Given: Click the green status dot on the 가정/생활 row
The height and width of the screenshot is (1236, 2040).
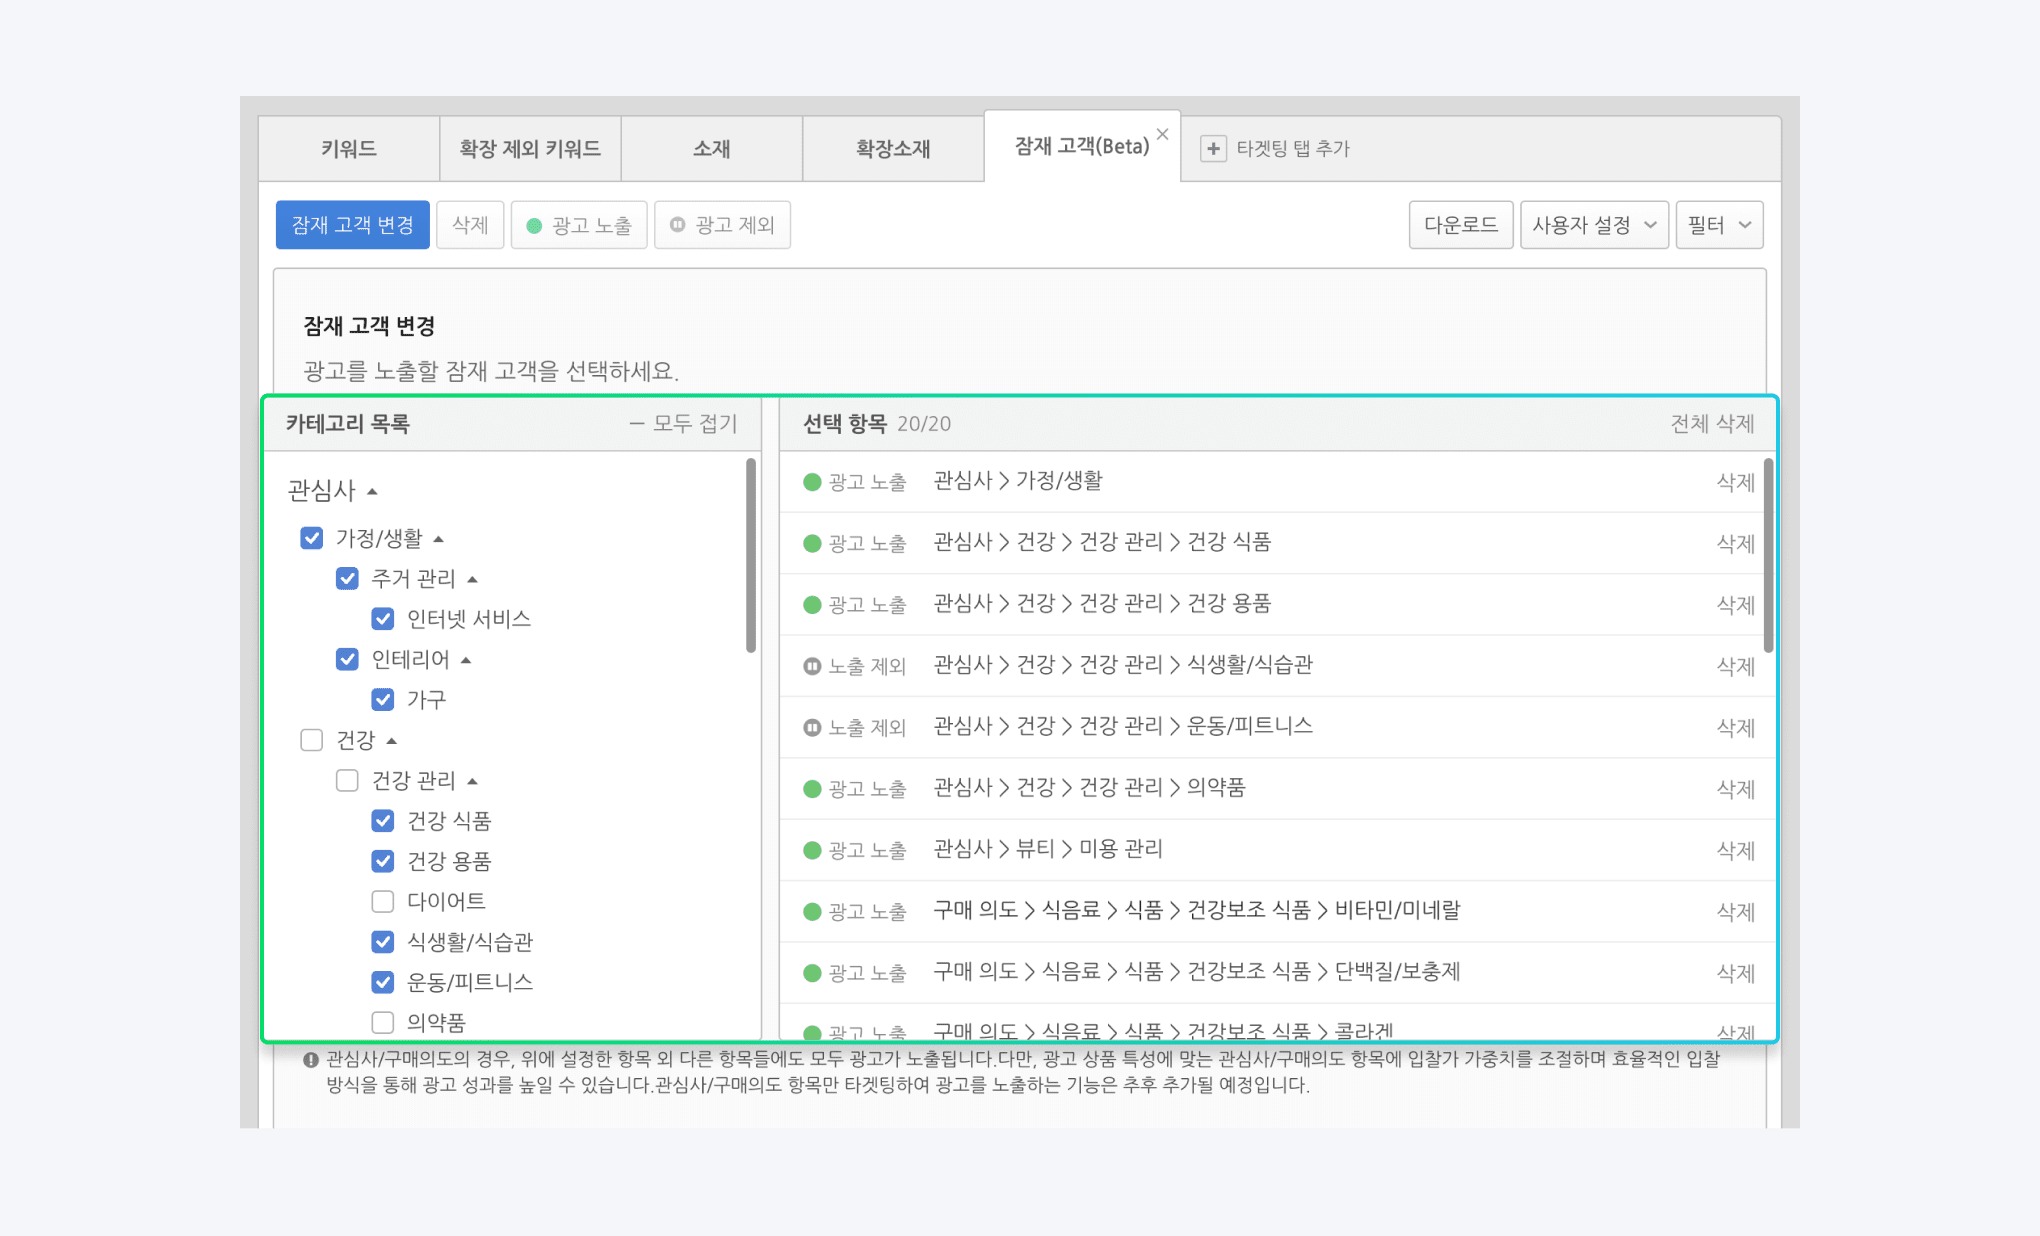Looking at the screenshot, I should 812,482.
